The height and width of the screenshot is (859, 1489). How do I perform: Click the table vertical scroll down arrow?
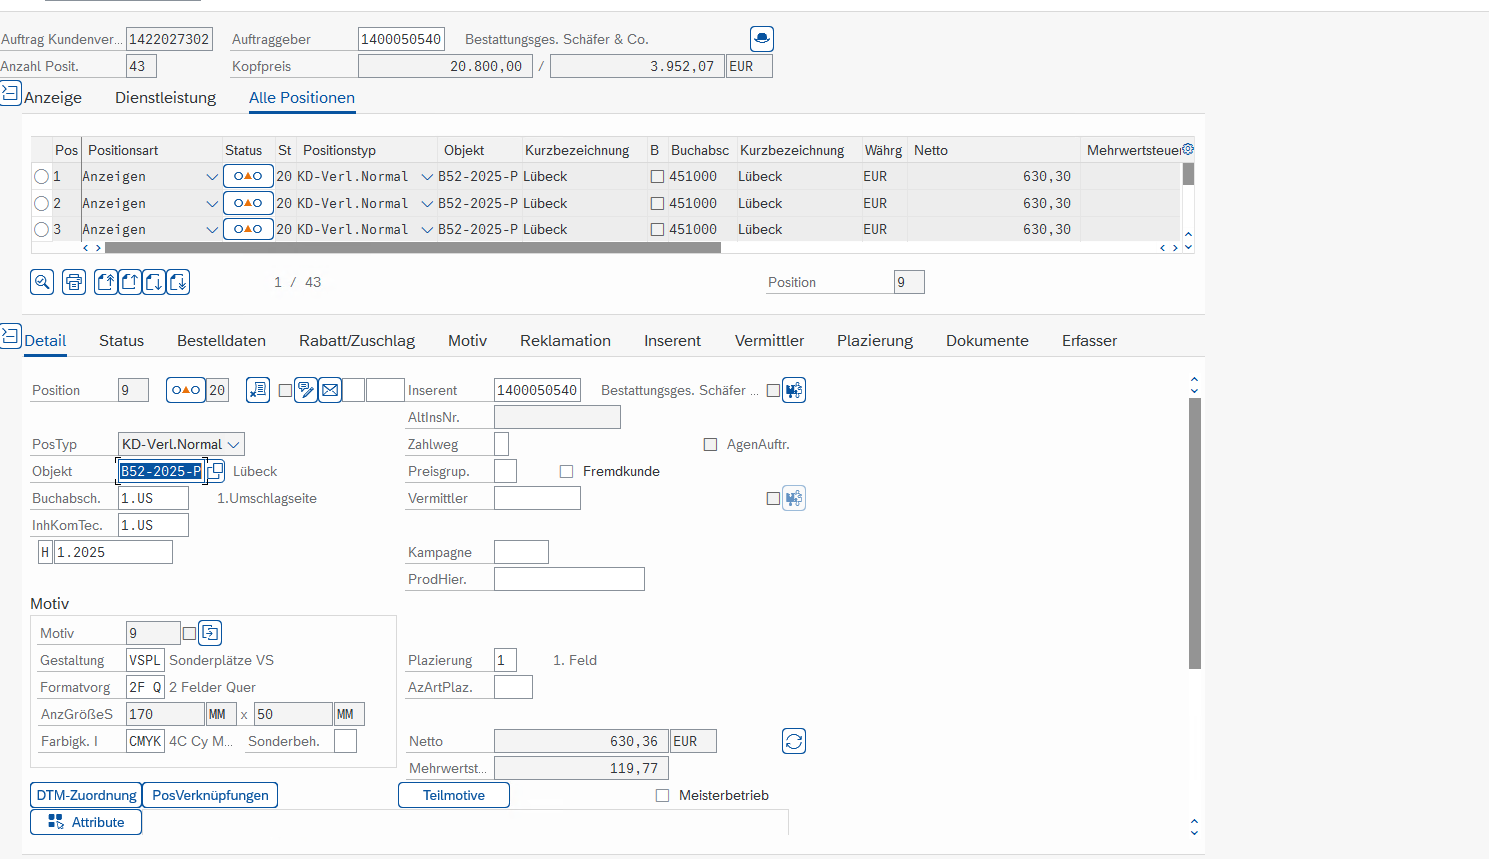click(x=1188, y=247)
